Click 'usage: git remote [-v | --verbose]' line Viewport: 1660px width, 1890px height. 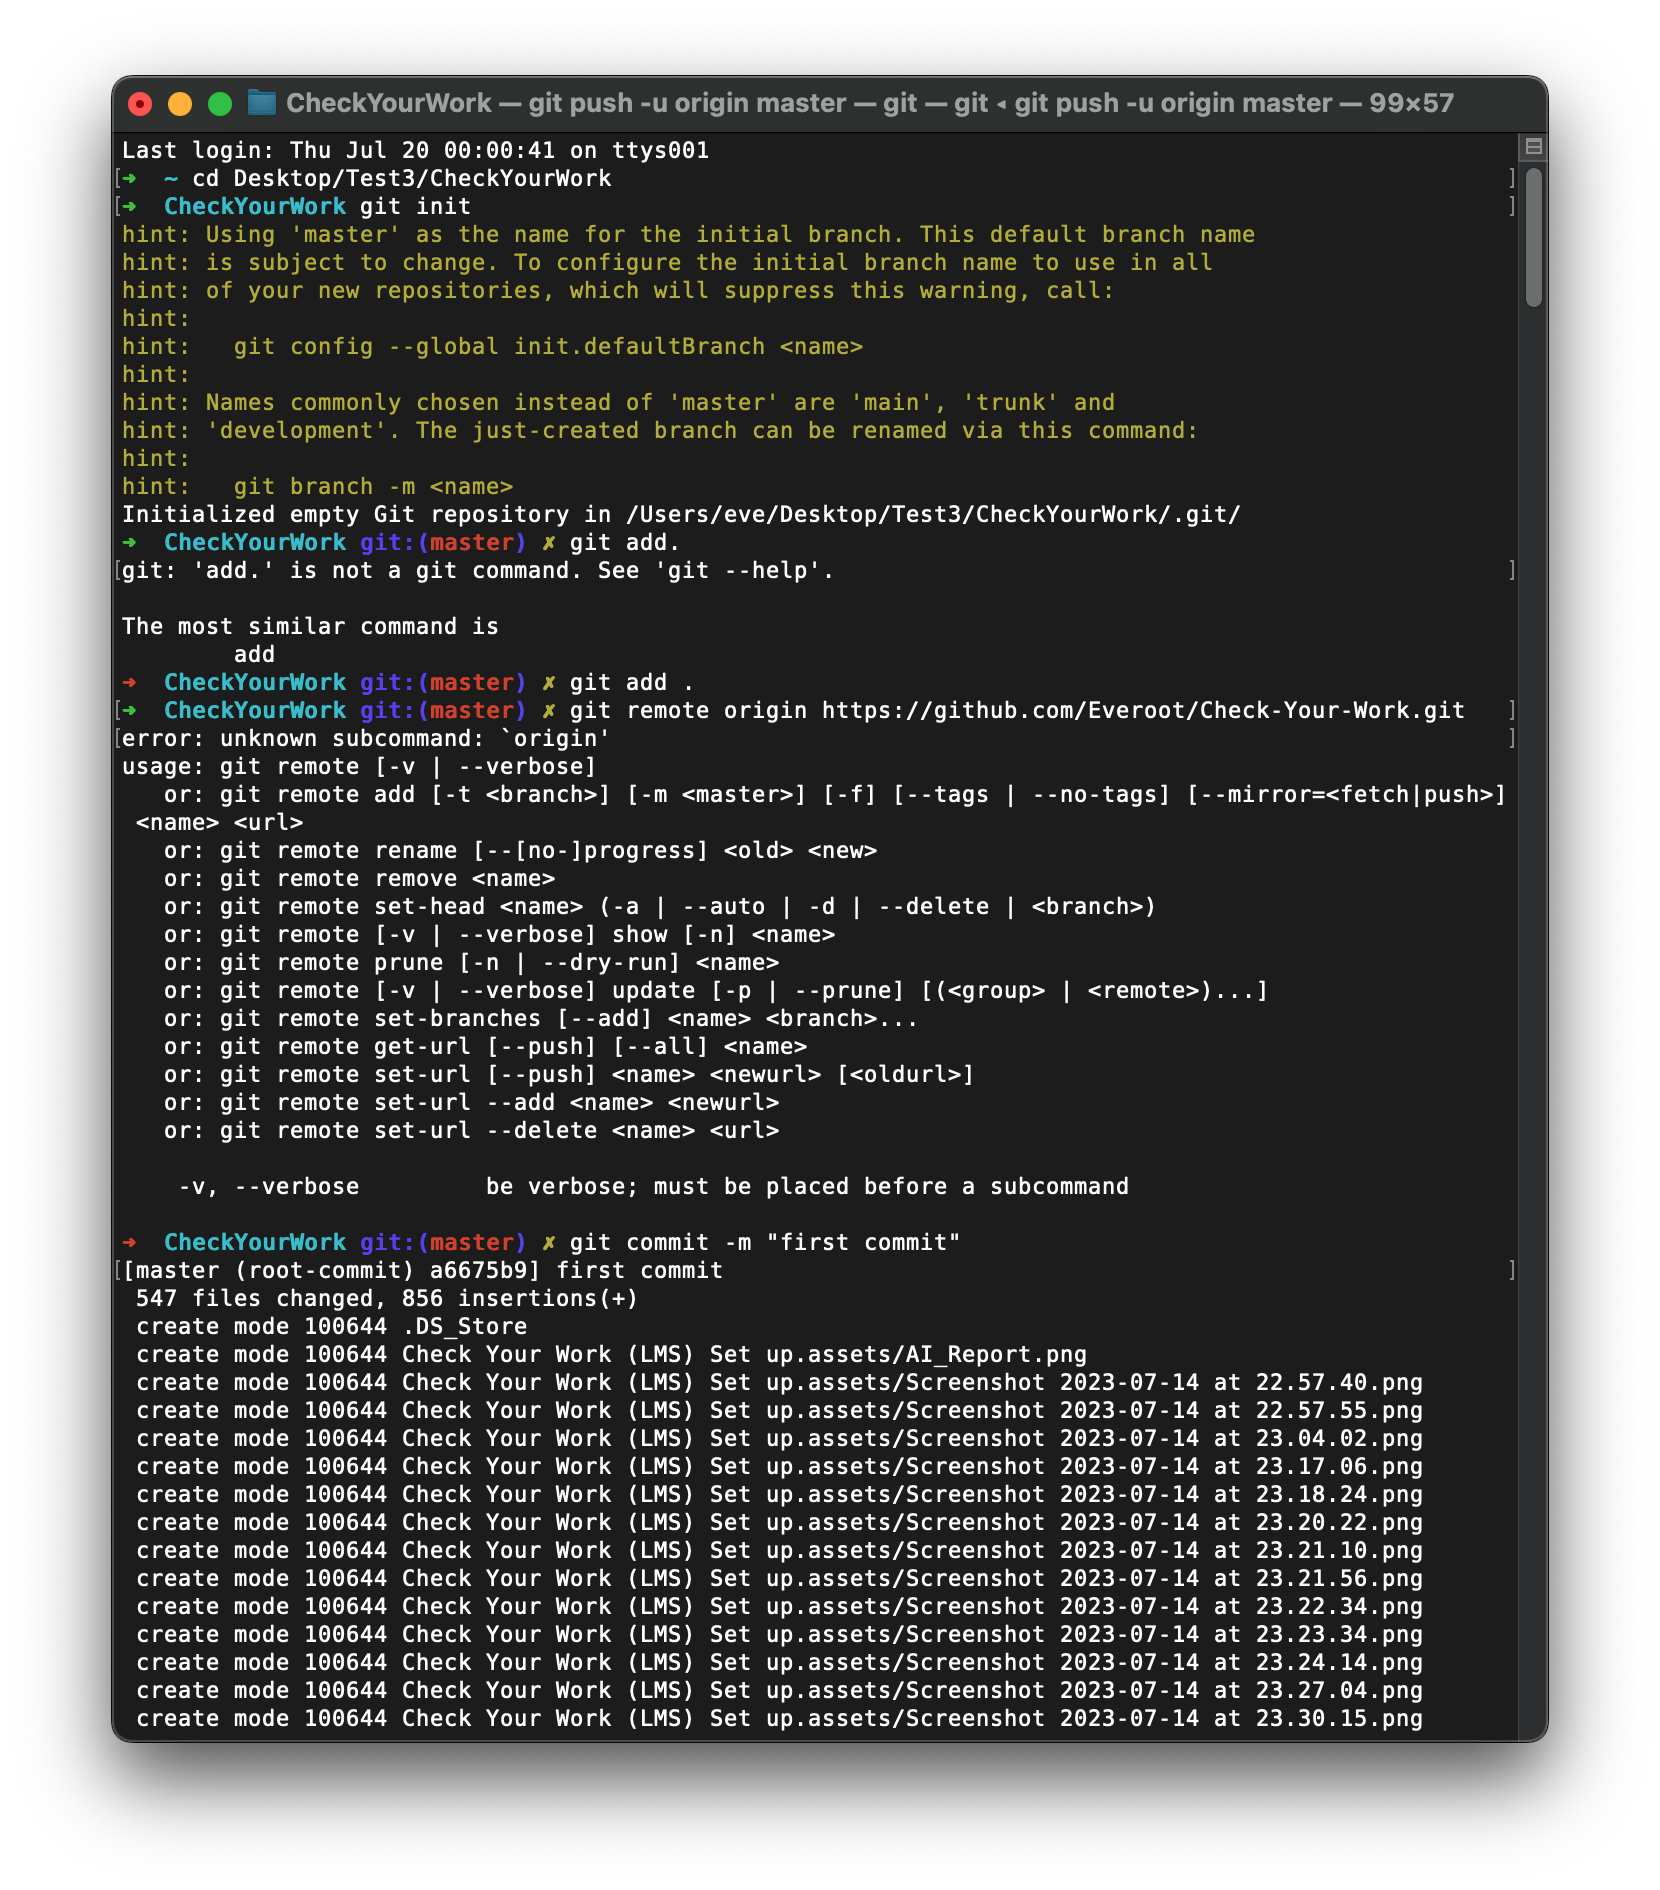click(359, 767)
